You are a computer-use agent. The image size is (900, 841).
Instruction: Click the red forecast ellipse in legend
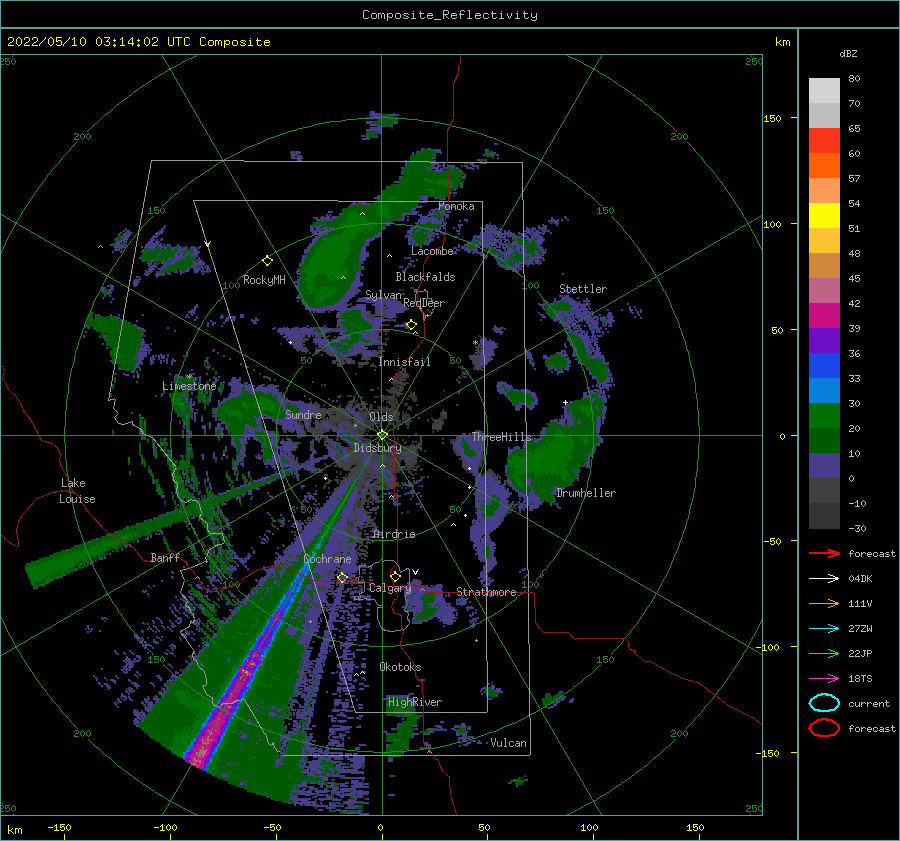coord(824,728)
